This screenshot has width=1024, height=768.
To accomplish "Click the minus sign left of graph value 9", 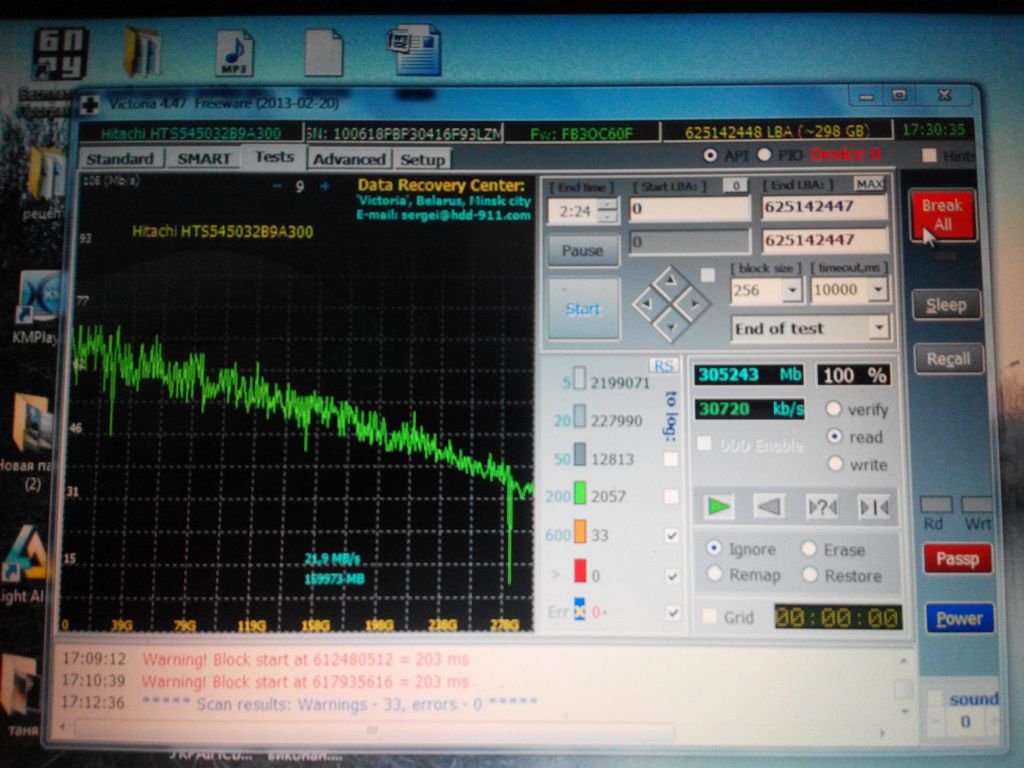I will pos(277,186).
